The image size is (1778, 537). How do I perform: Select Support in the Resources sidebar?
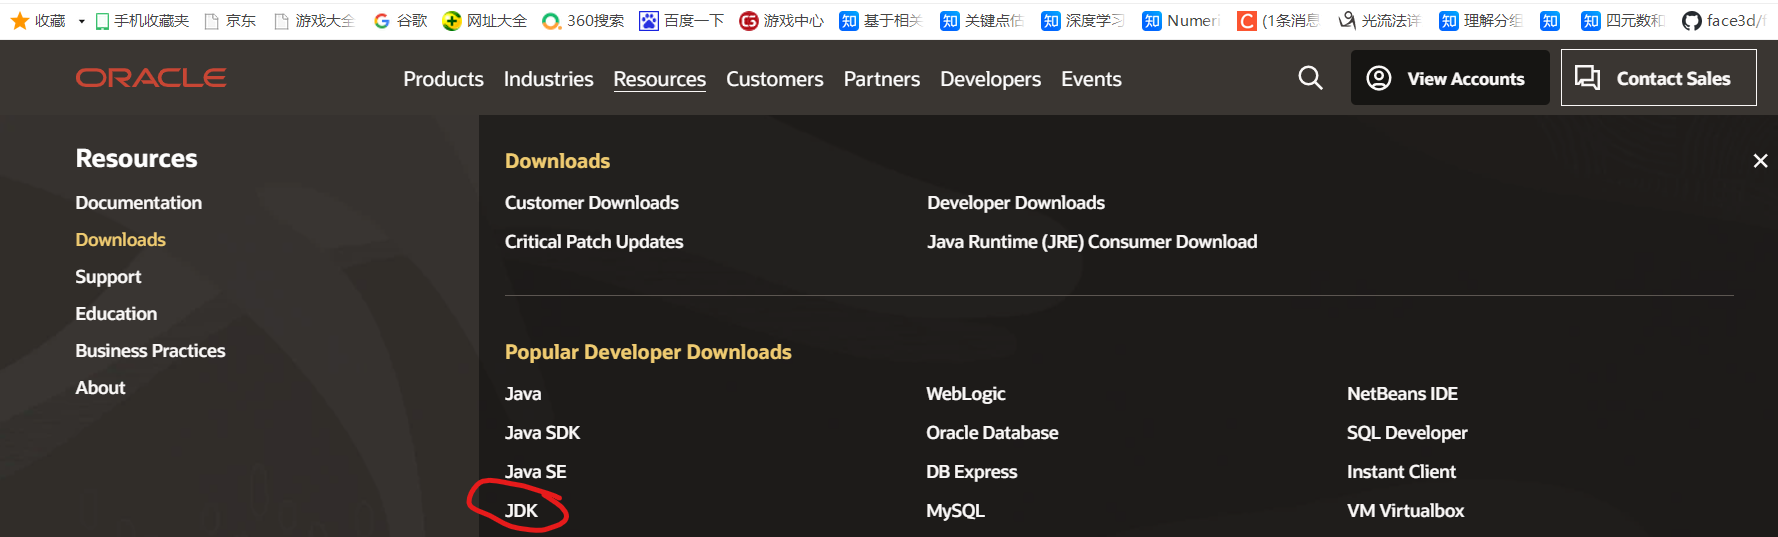point(108,277)
